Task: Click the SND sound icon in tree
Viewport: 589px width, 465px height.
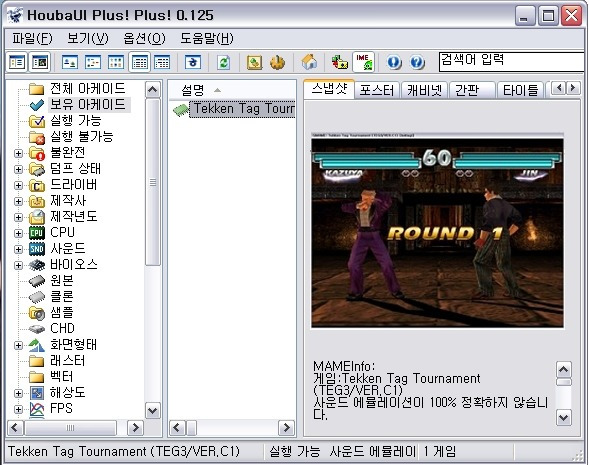Action: point(37,249)
